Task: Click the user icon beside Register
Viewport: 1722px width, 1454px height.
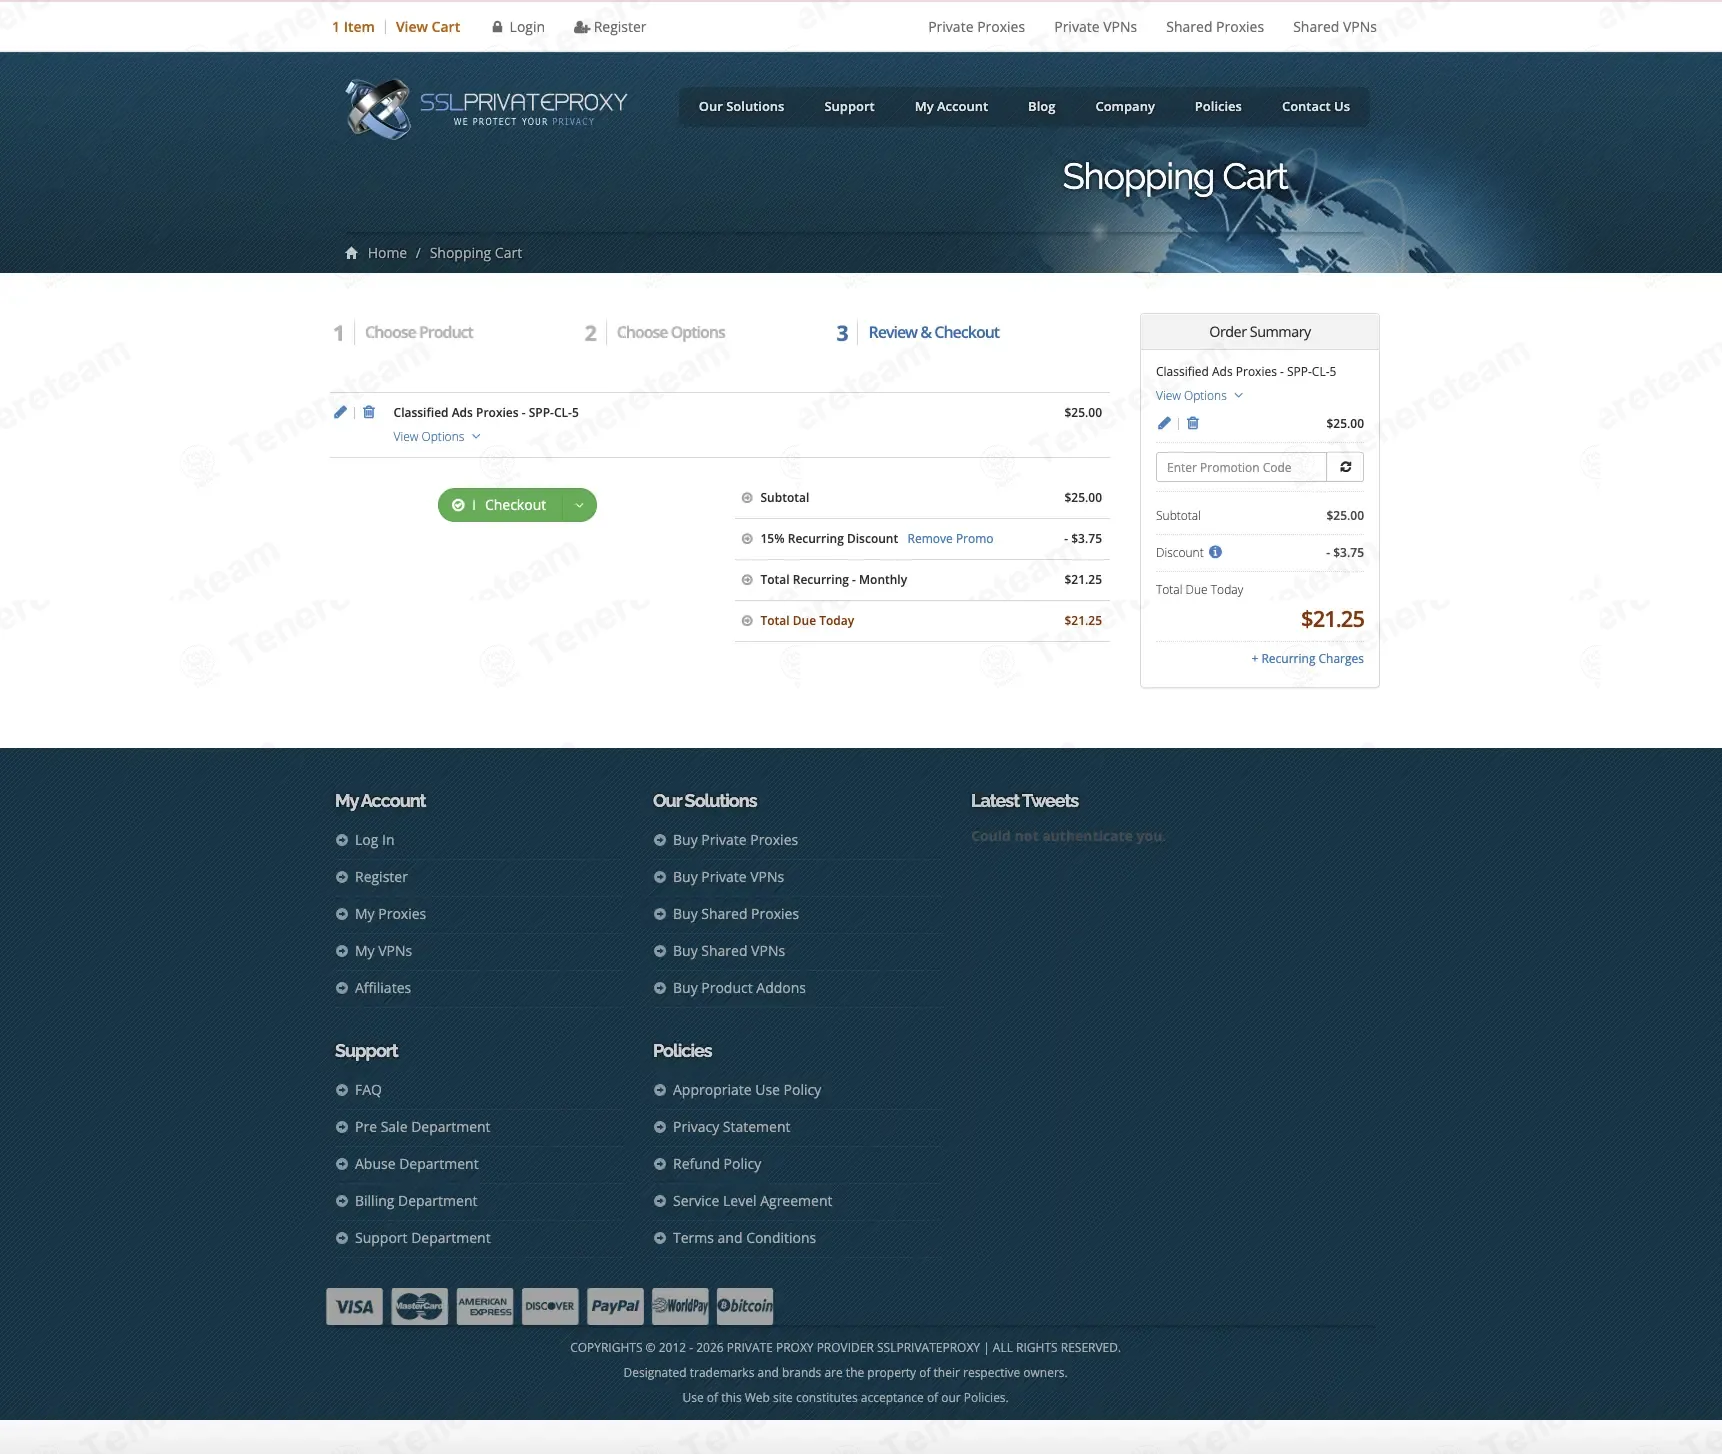Action: coord(581,27)
